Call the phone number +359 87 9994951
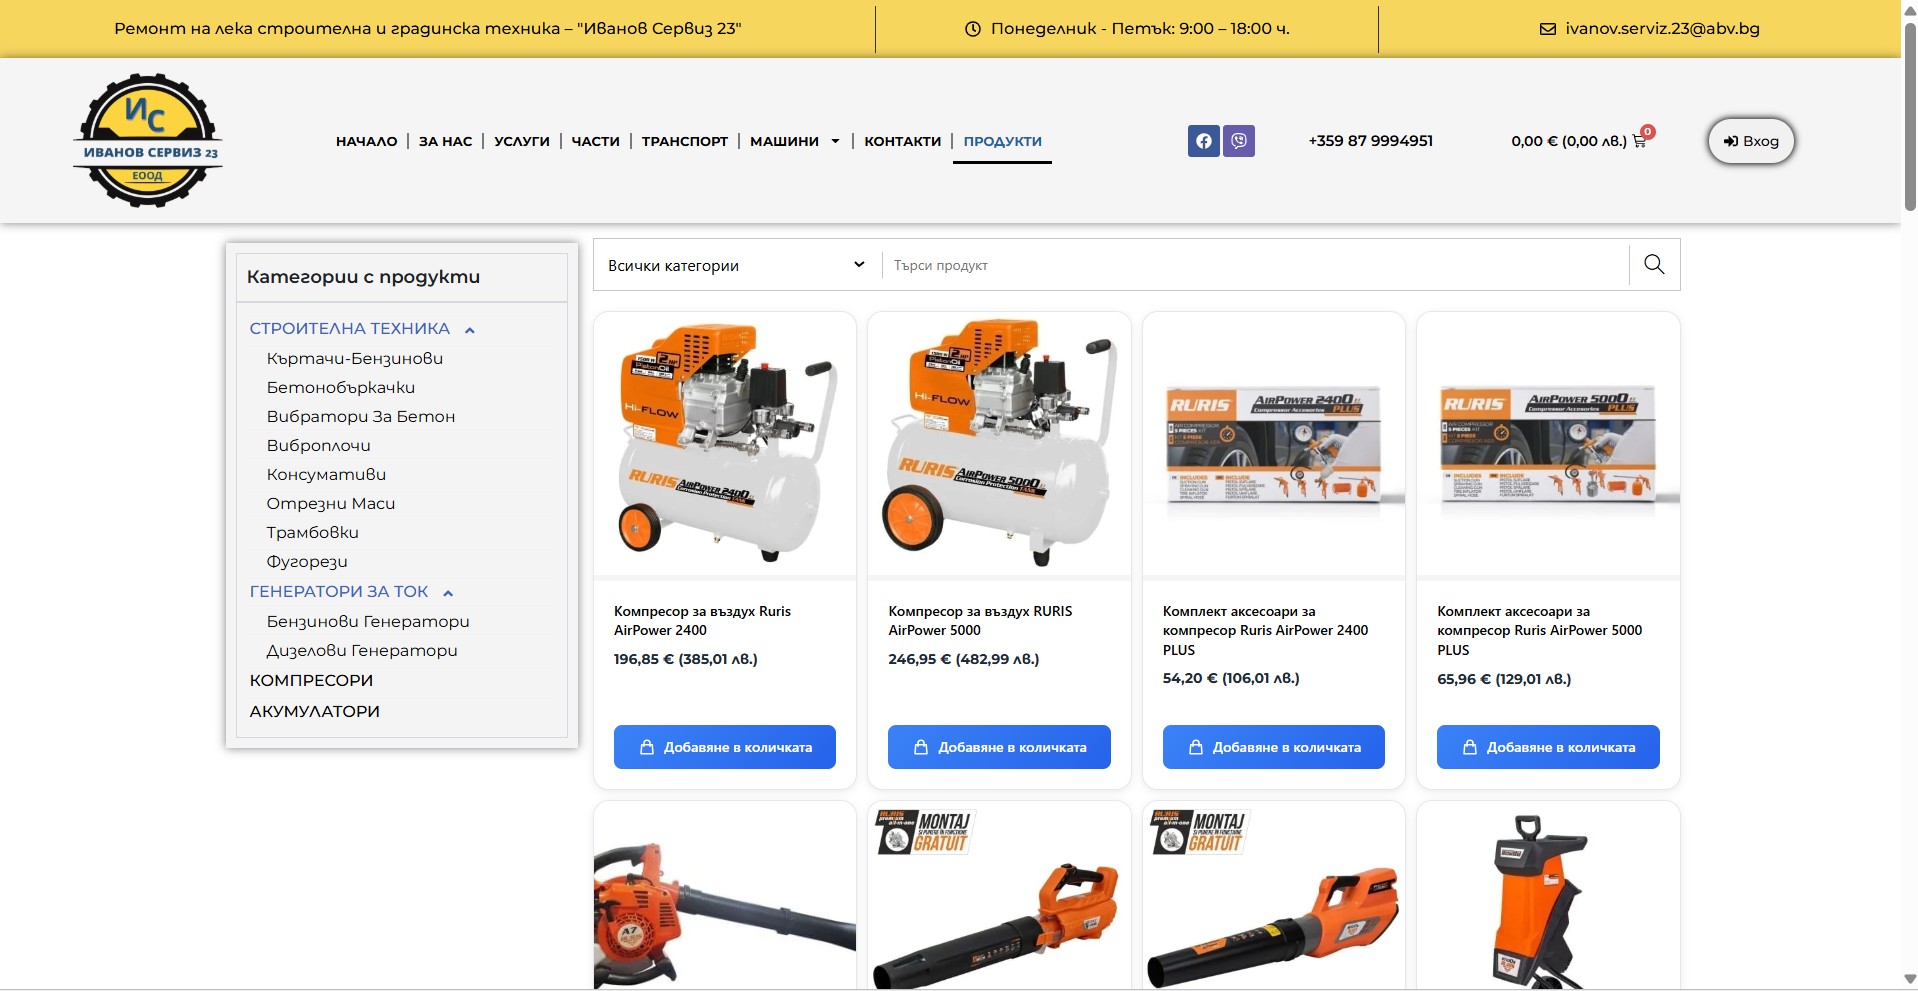This screenshot has width=1918, height=991. [1370, 141]
